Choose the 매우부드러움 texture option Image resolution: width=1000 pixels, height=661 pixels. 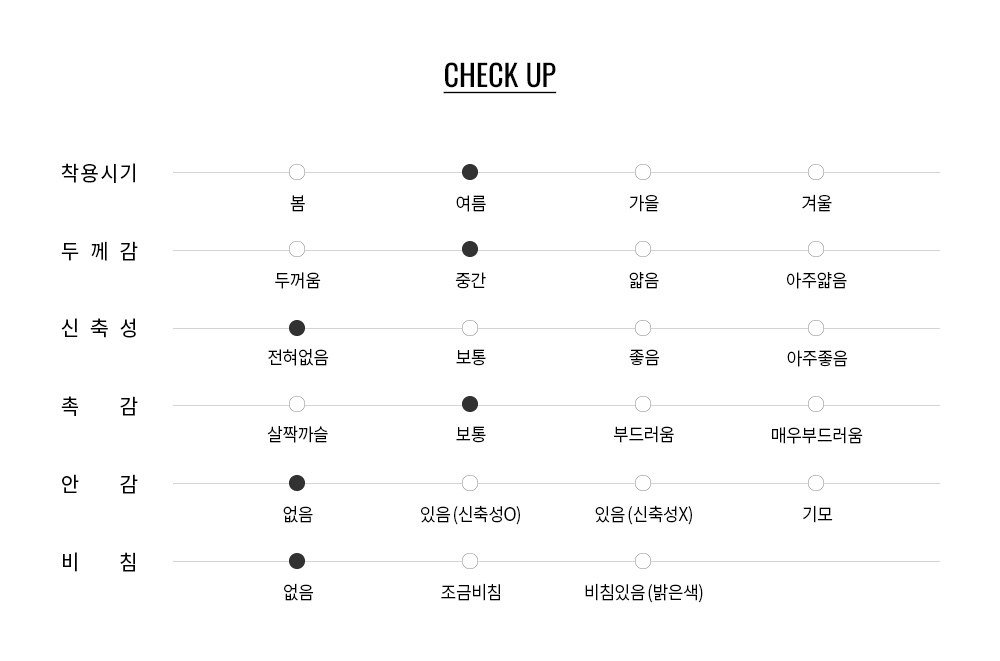pos(816,404)
